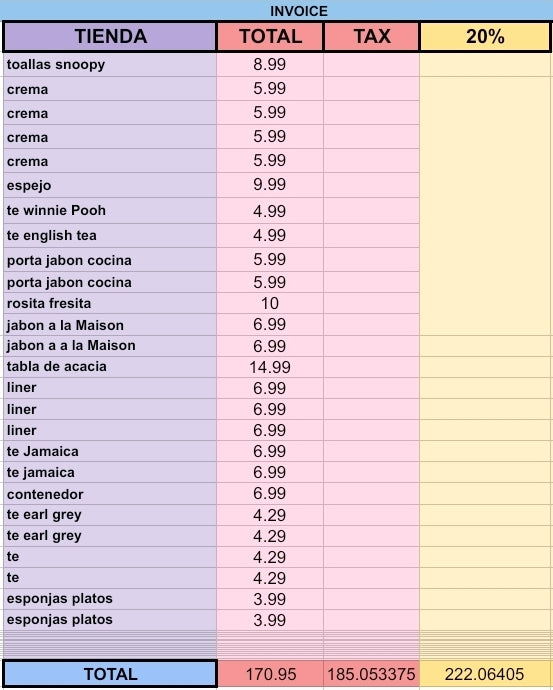
Task: Select the rosita fresita cell
Action: tap(110, 303)
